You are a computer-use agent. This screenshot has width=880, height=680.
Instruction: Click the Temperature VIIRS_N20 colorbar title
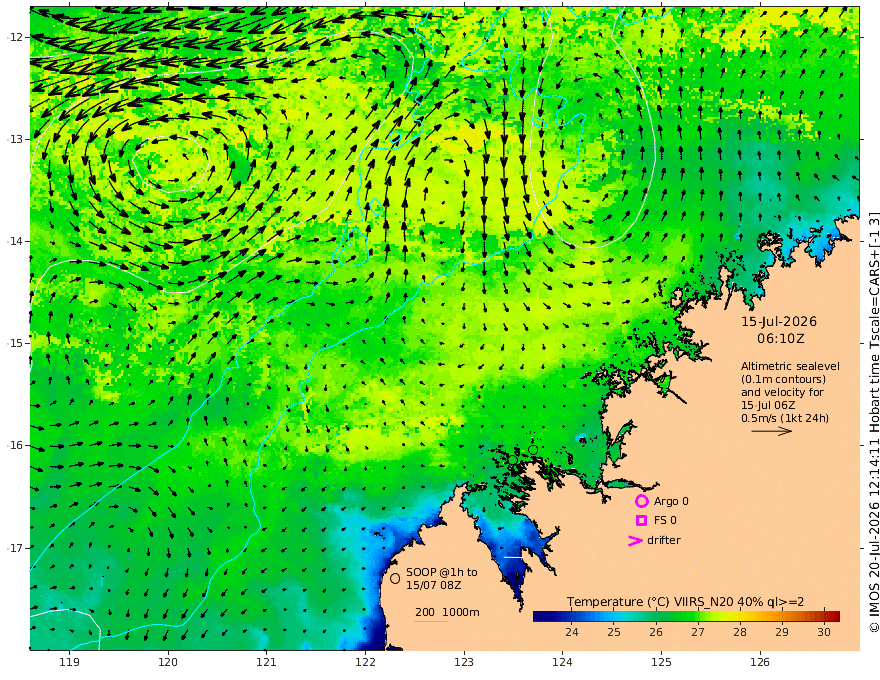pyautogui.click(x=685, y=602)
